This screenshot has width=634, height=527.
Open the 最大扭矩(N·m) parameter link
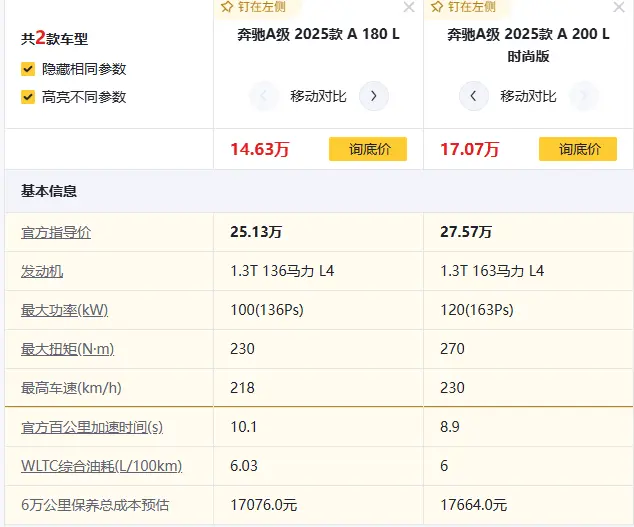[x=68, y=349]
